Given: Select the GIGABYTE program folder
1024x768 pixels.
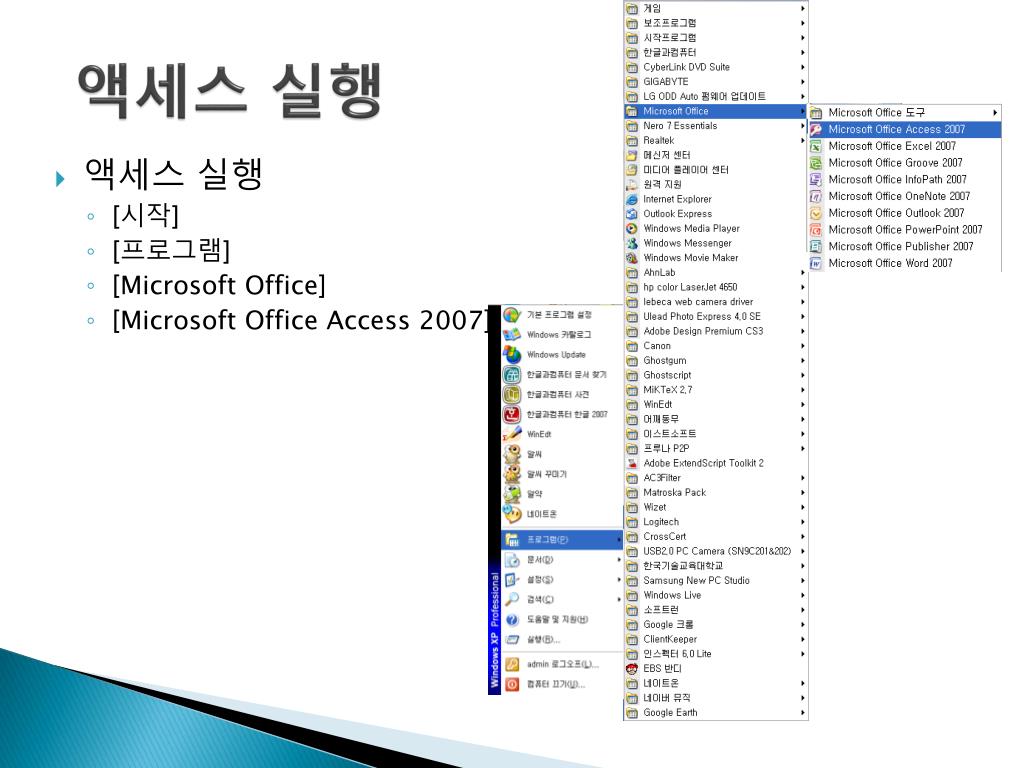Looking at the screenshot, I should (x=716, y=82).
